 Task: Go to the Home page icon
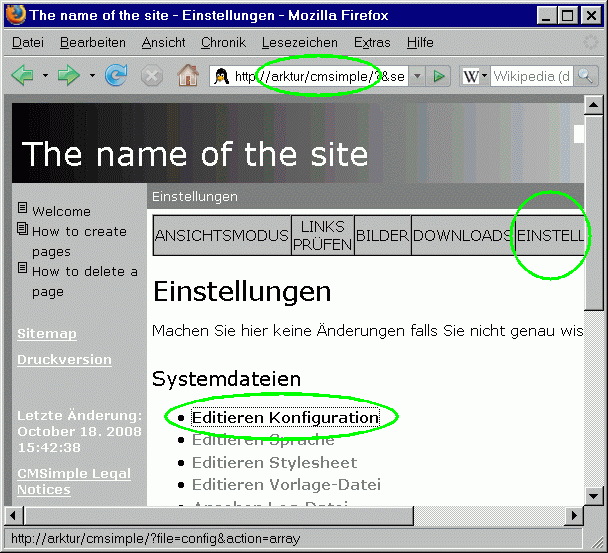[x=187, y=76]
